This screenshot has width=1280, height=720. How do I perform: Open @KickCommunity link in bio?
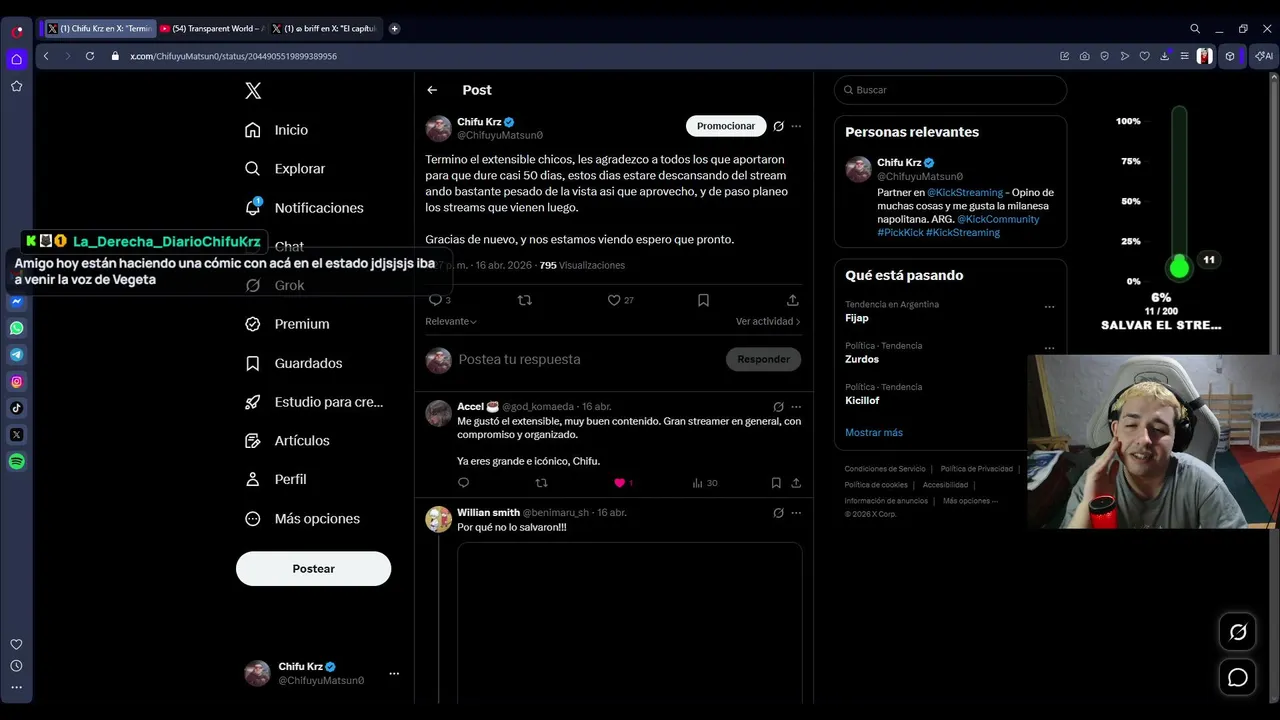pos(998,219)
